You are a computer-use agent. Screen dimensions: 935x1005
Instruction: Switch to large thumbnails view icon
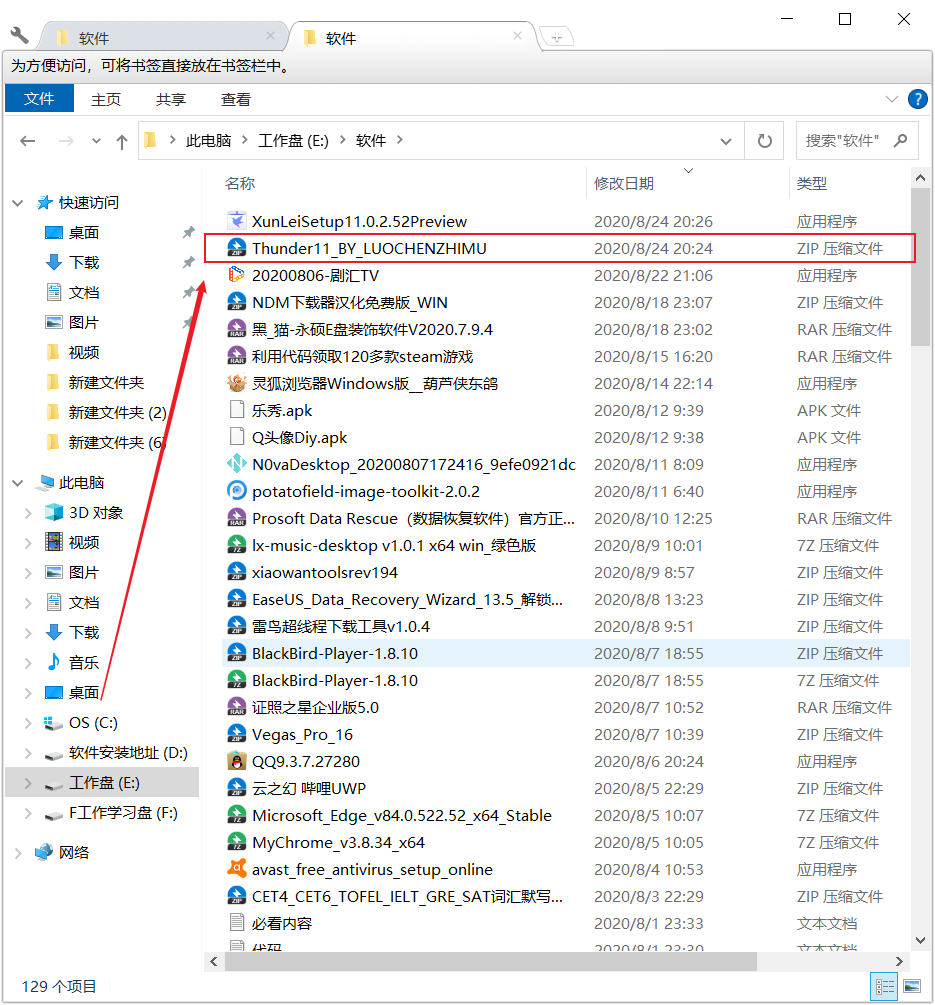pyautogui.click(x=912, y=986)
